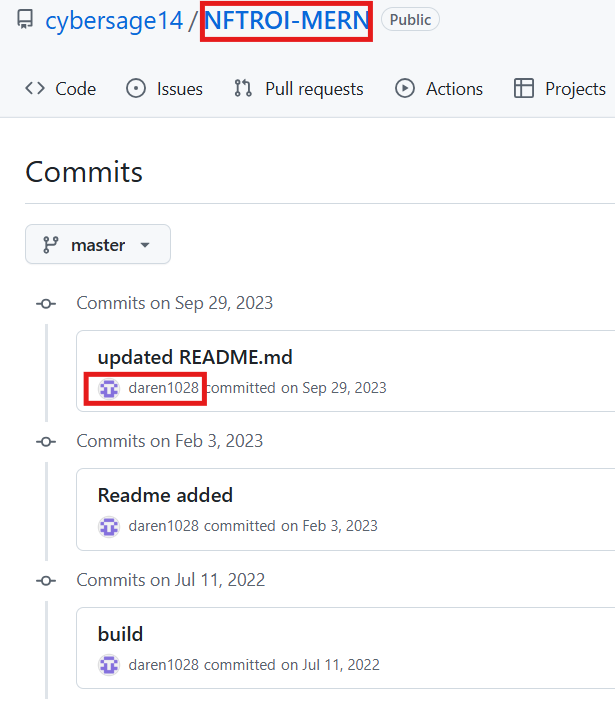The width and height of the screenshot is (615, 705).
Task: Click the repository book icon
Action: click(x=26, y=20)
